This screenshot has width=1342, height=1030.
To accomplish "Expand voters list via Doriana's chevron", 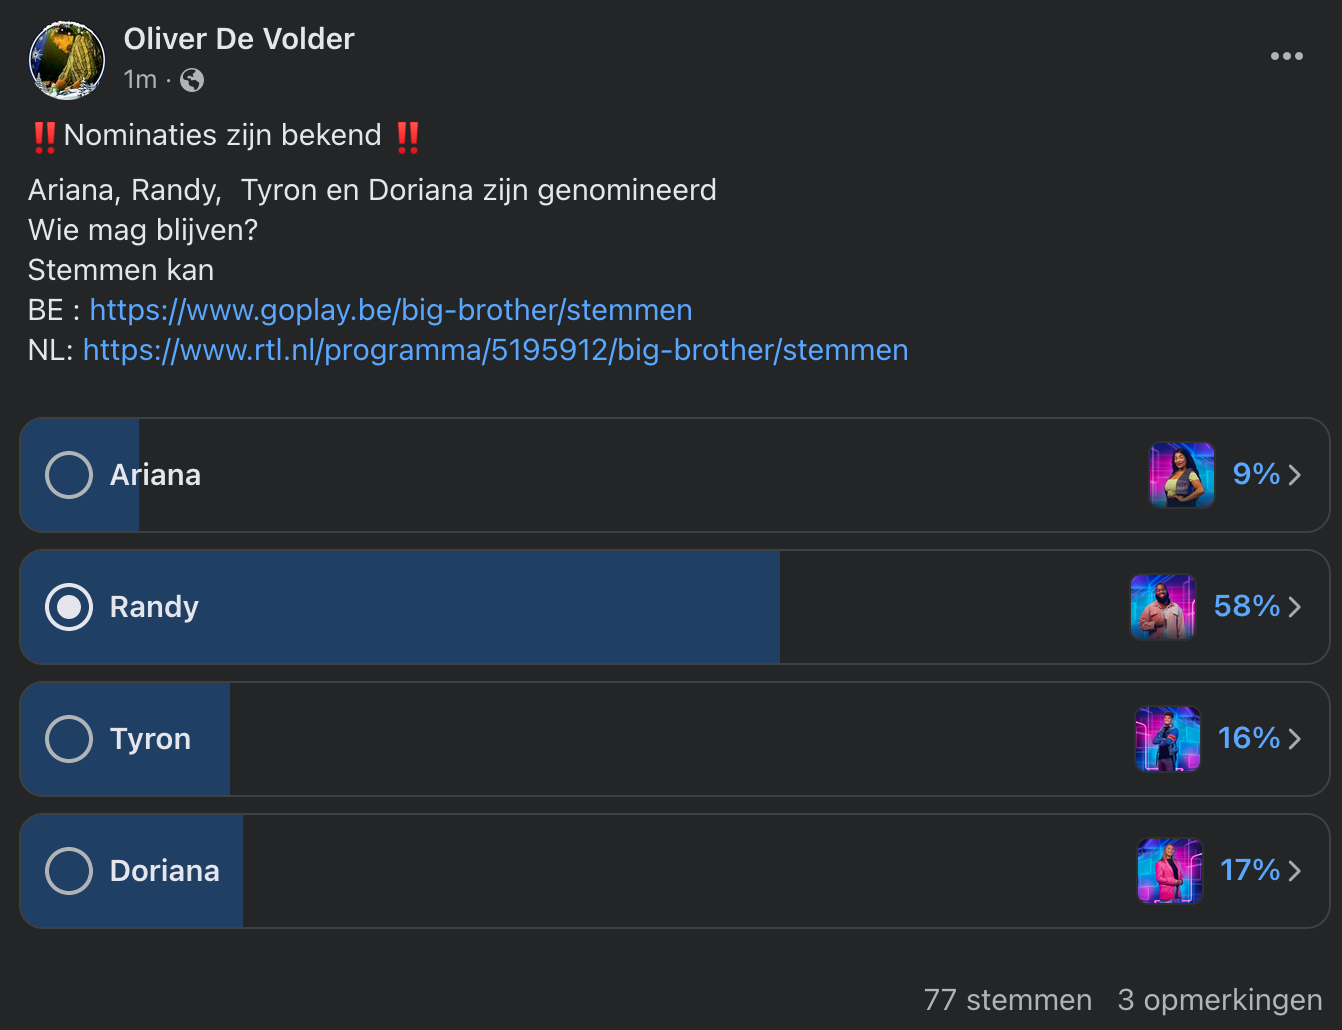I will pyautogui.click(x=1295, y=871).
